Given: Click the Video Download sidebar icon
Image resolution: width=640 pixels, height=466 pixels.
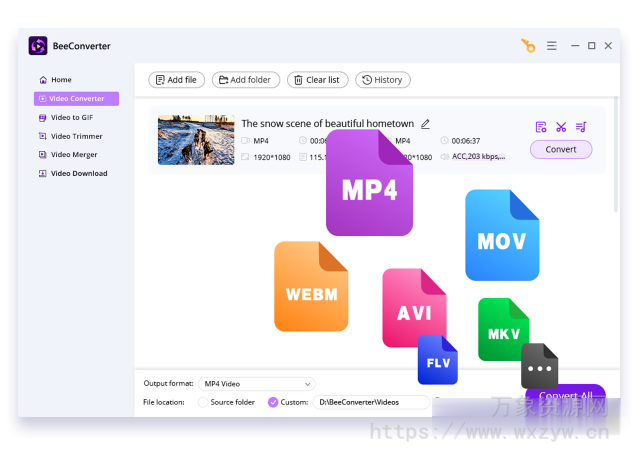Looking at the screenshot, I should pyautogui.click(x=42, y=173).
